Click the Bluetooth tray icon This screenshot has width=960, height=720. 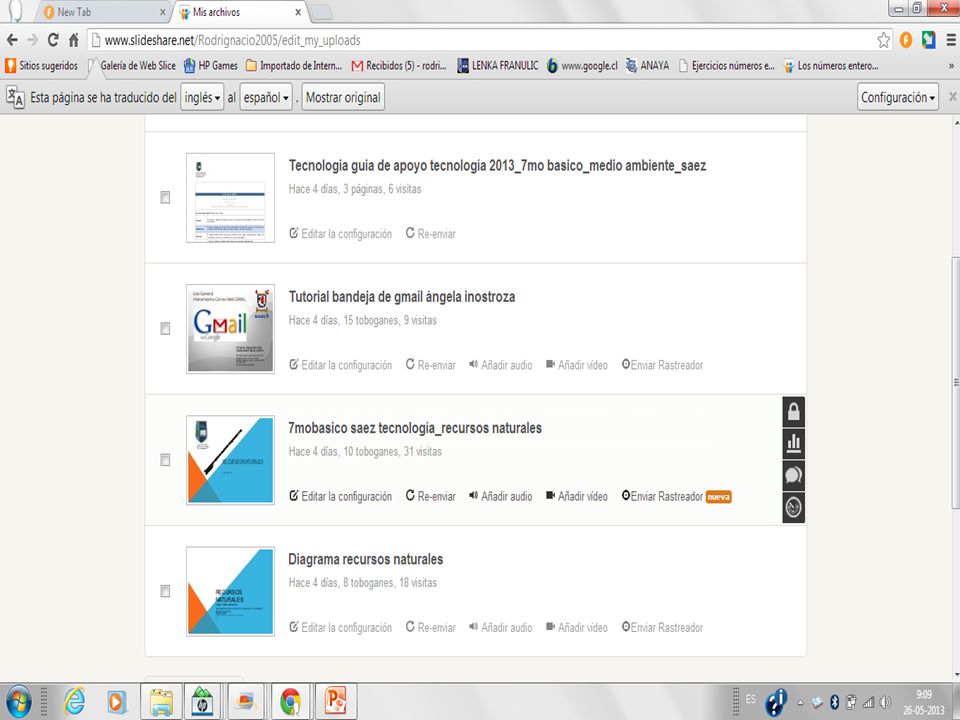coord(834,702)
